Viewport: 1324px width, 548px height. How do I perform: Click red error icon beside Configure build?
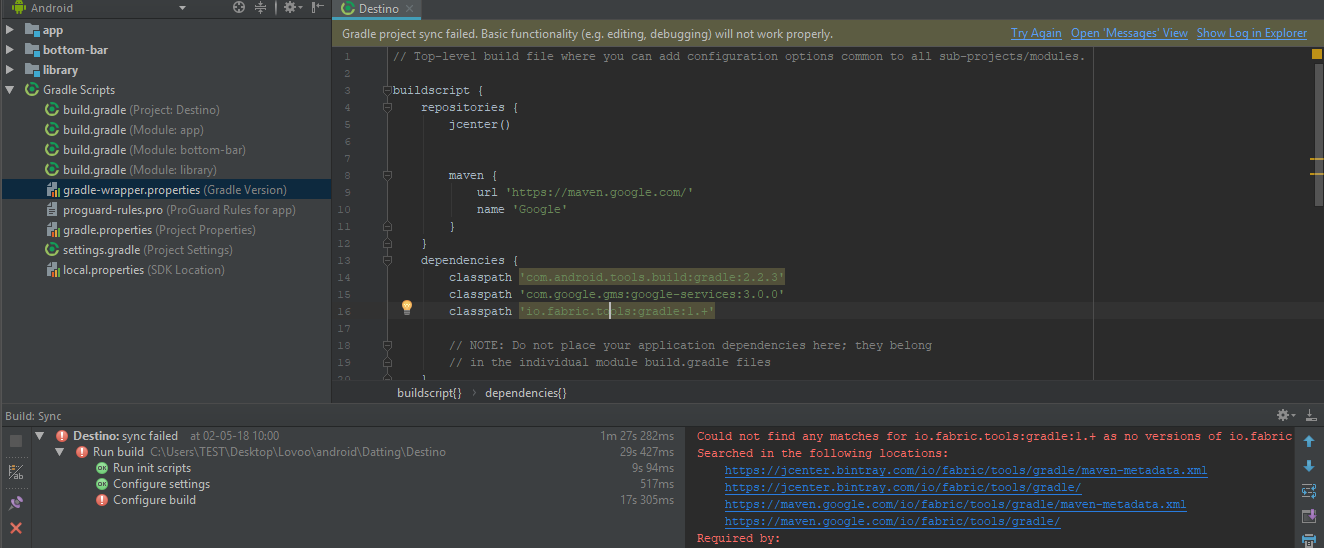[x=102, y=500]
